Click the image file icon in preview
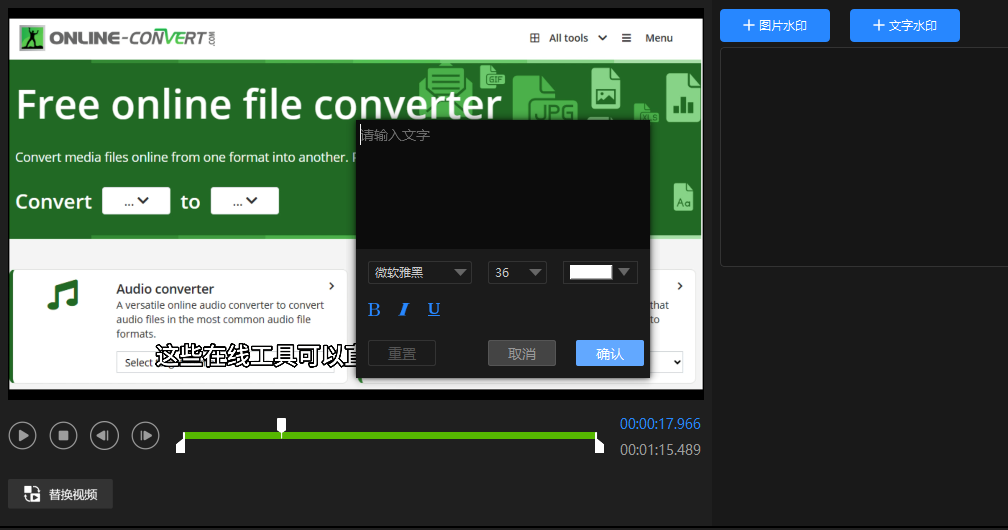The height and width of the screenshot is (530, 1008). [606, 89]
